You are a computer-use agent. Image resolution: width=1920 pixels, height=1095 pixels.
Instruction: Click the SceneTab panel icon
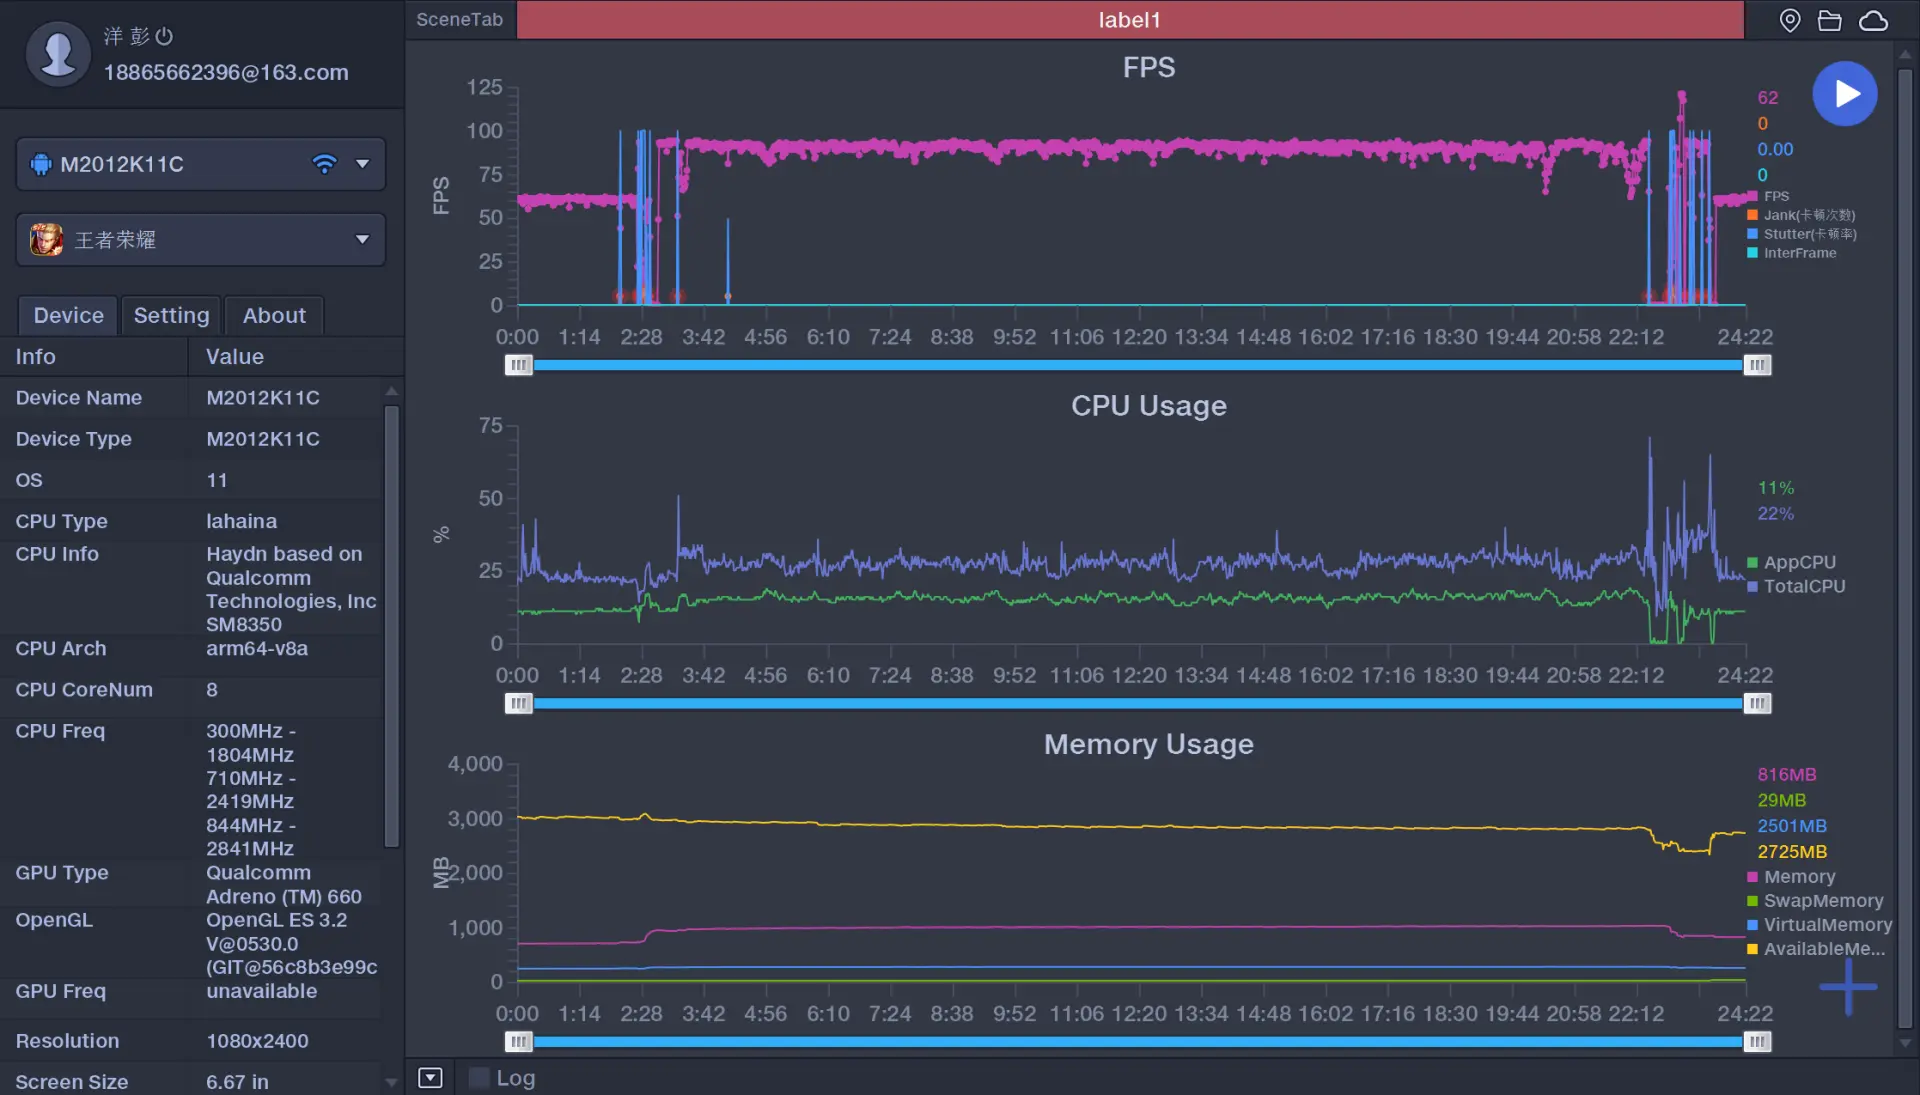click(x=459, y=18)
